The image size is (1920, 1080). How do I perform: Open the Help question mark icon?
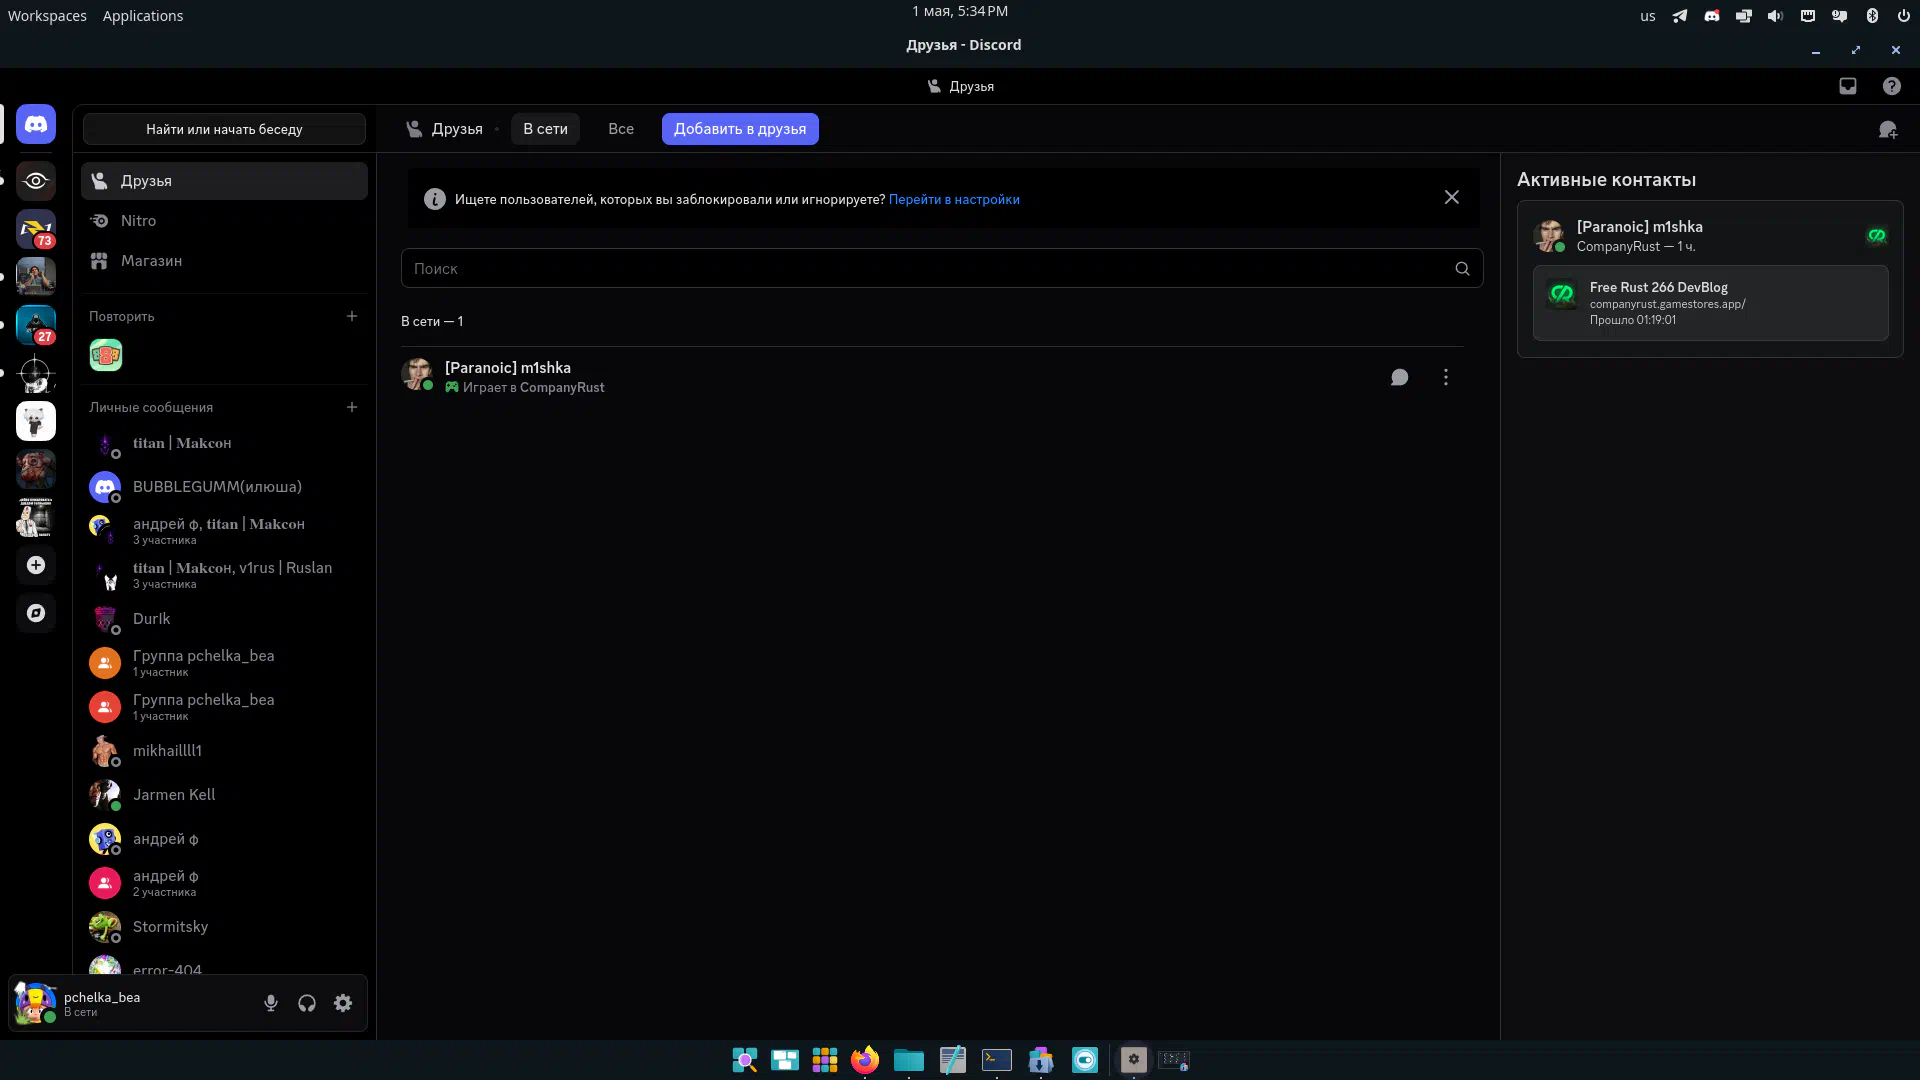click(1892, 86)
